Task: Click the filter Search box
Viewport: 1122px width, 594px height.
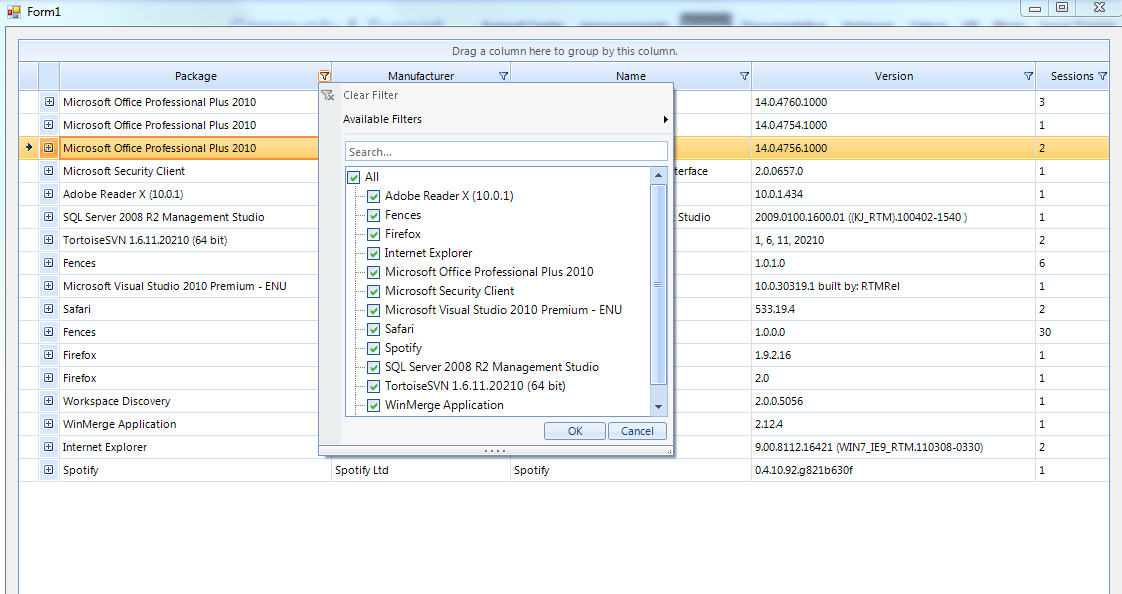Action: (x=506, y=152)
